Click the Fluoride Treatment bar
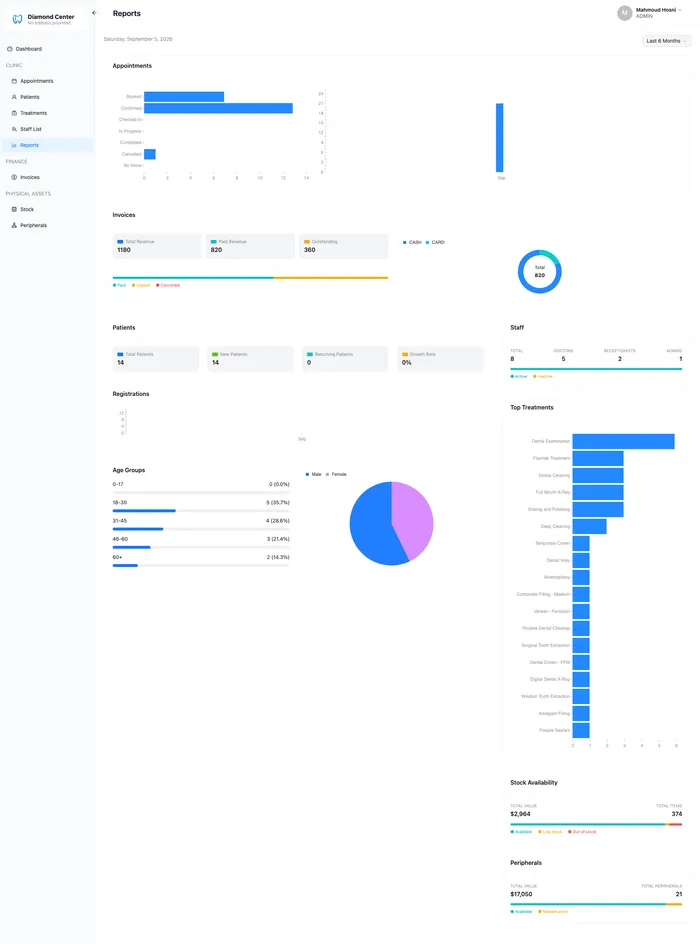 (x=598, y=458)
